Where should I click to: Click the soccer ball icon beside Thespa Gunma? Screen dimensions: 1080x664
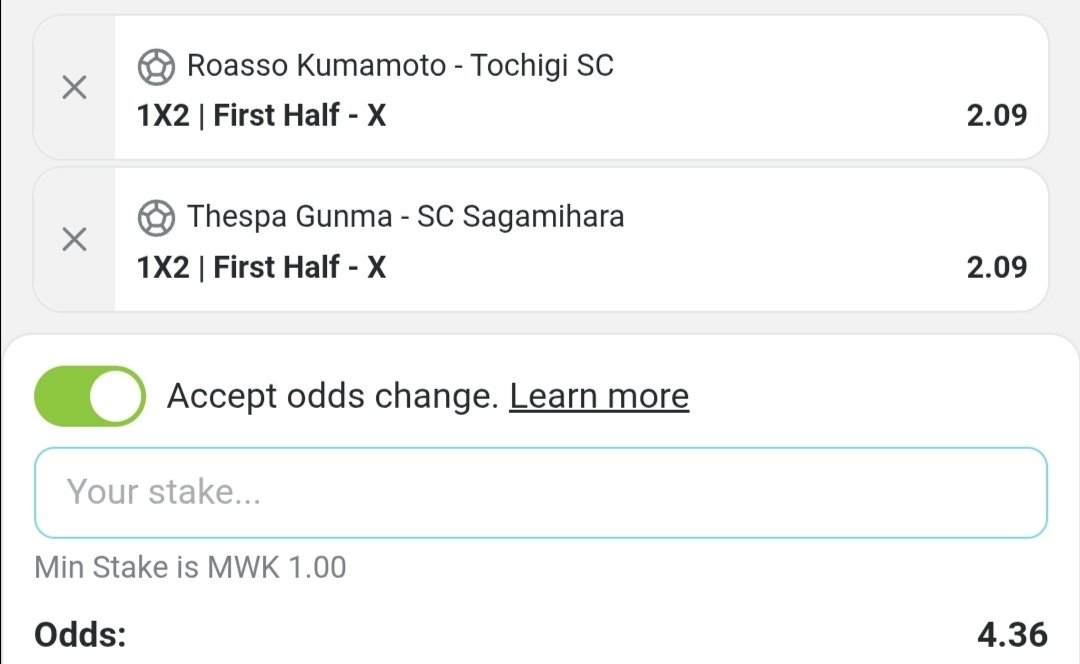click(156, 218)
